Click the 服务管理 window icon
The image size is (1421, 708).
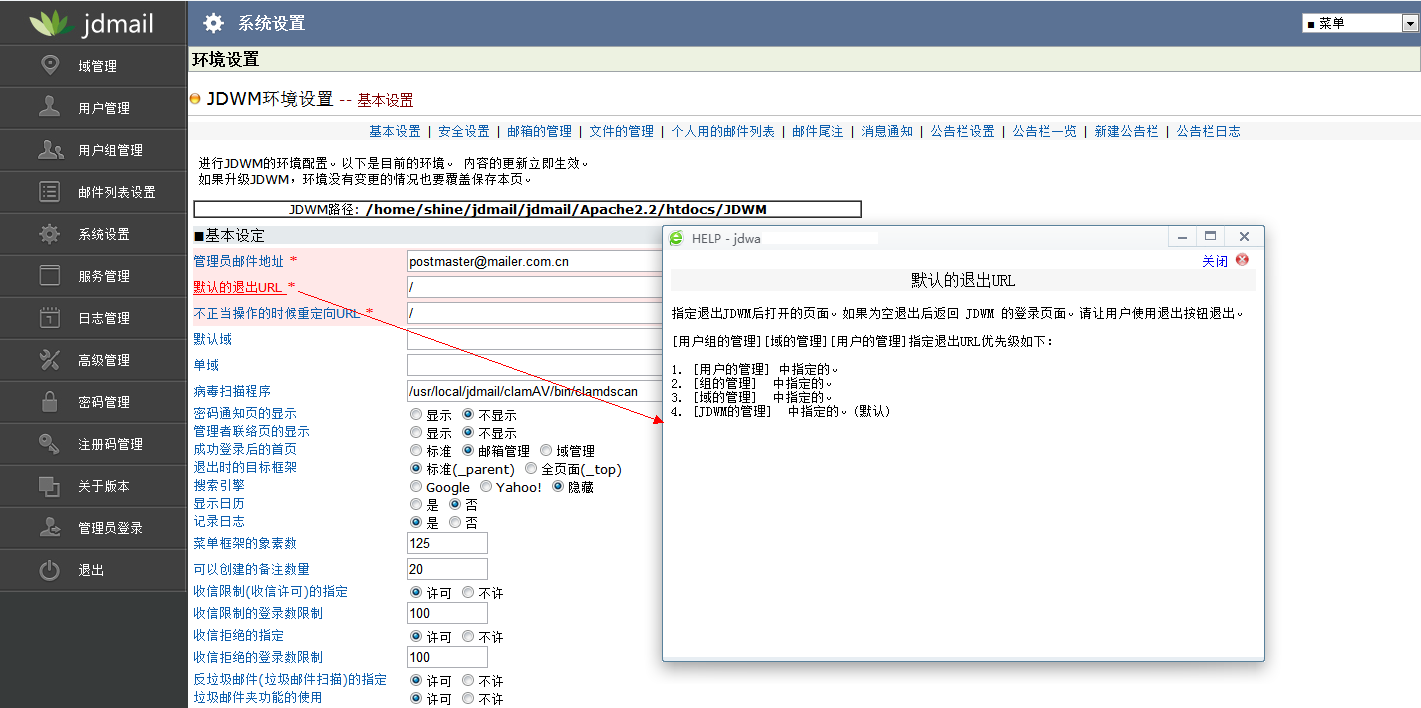49,275
